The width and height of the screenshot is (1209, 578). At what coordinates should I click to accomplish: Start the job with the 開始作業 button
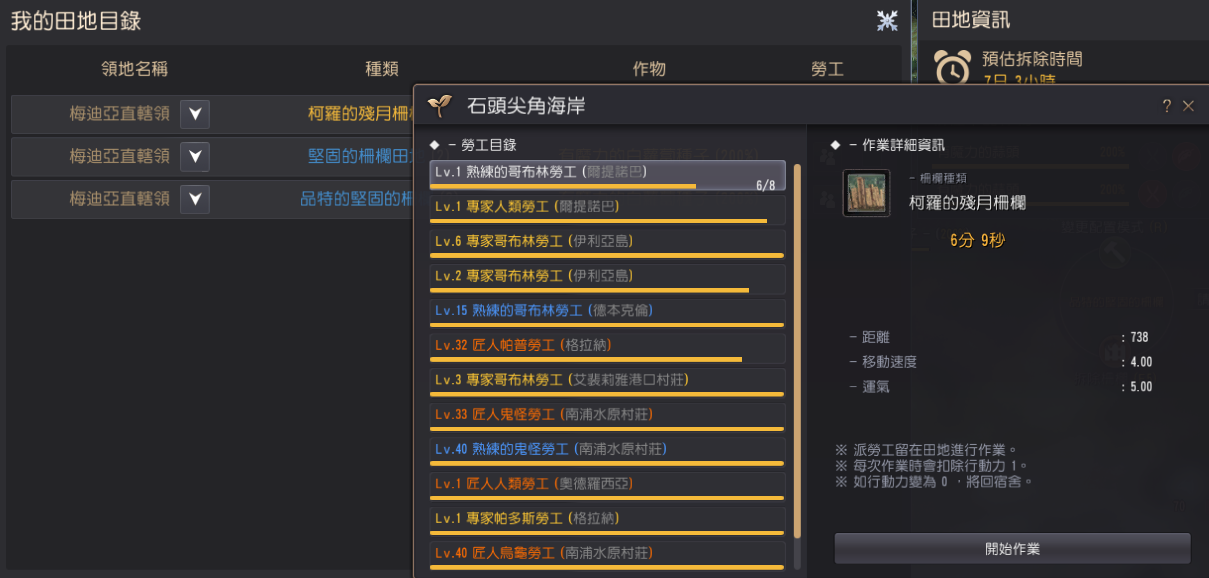pos(1012,549)
